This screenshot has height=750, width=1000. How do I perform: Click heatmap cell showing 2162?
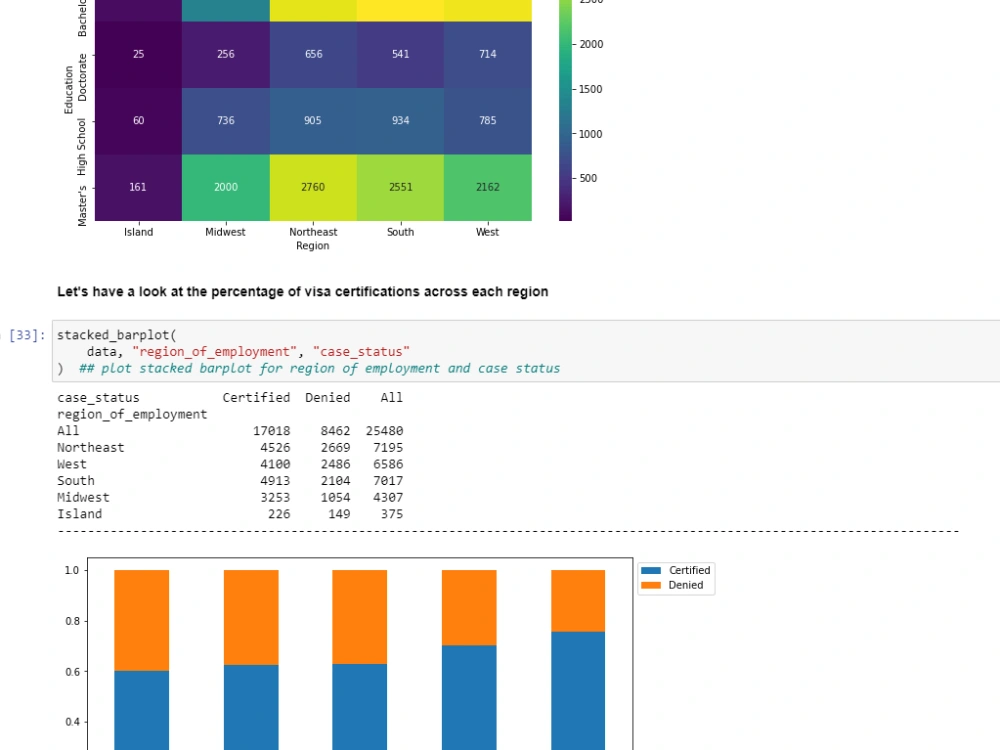pos(488,188)
